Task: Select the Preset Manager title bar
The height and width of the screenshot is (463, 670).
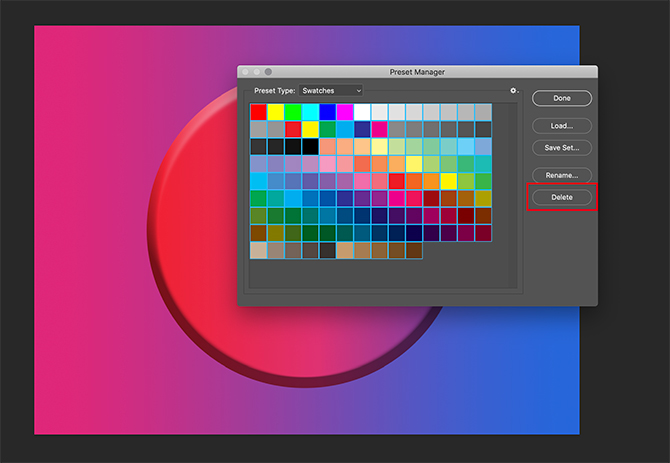Action: (x=417, y=72)
